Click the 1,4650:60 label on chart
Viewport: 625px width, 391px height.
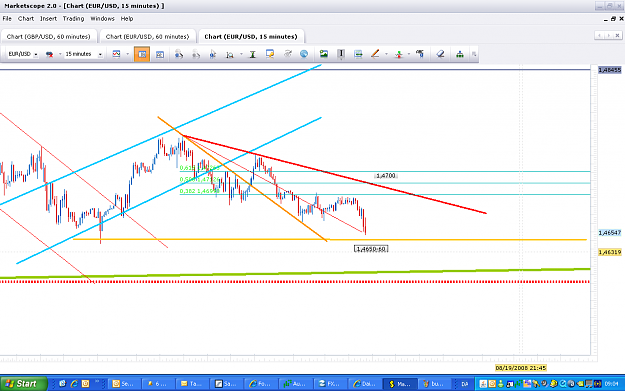[x=371, y=249]
